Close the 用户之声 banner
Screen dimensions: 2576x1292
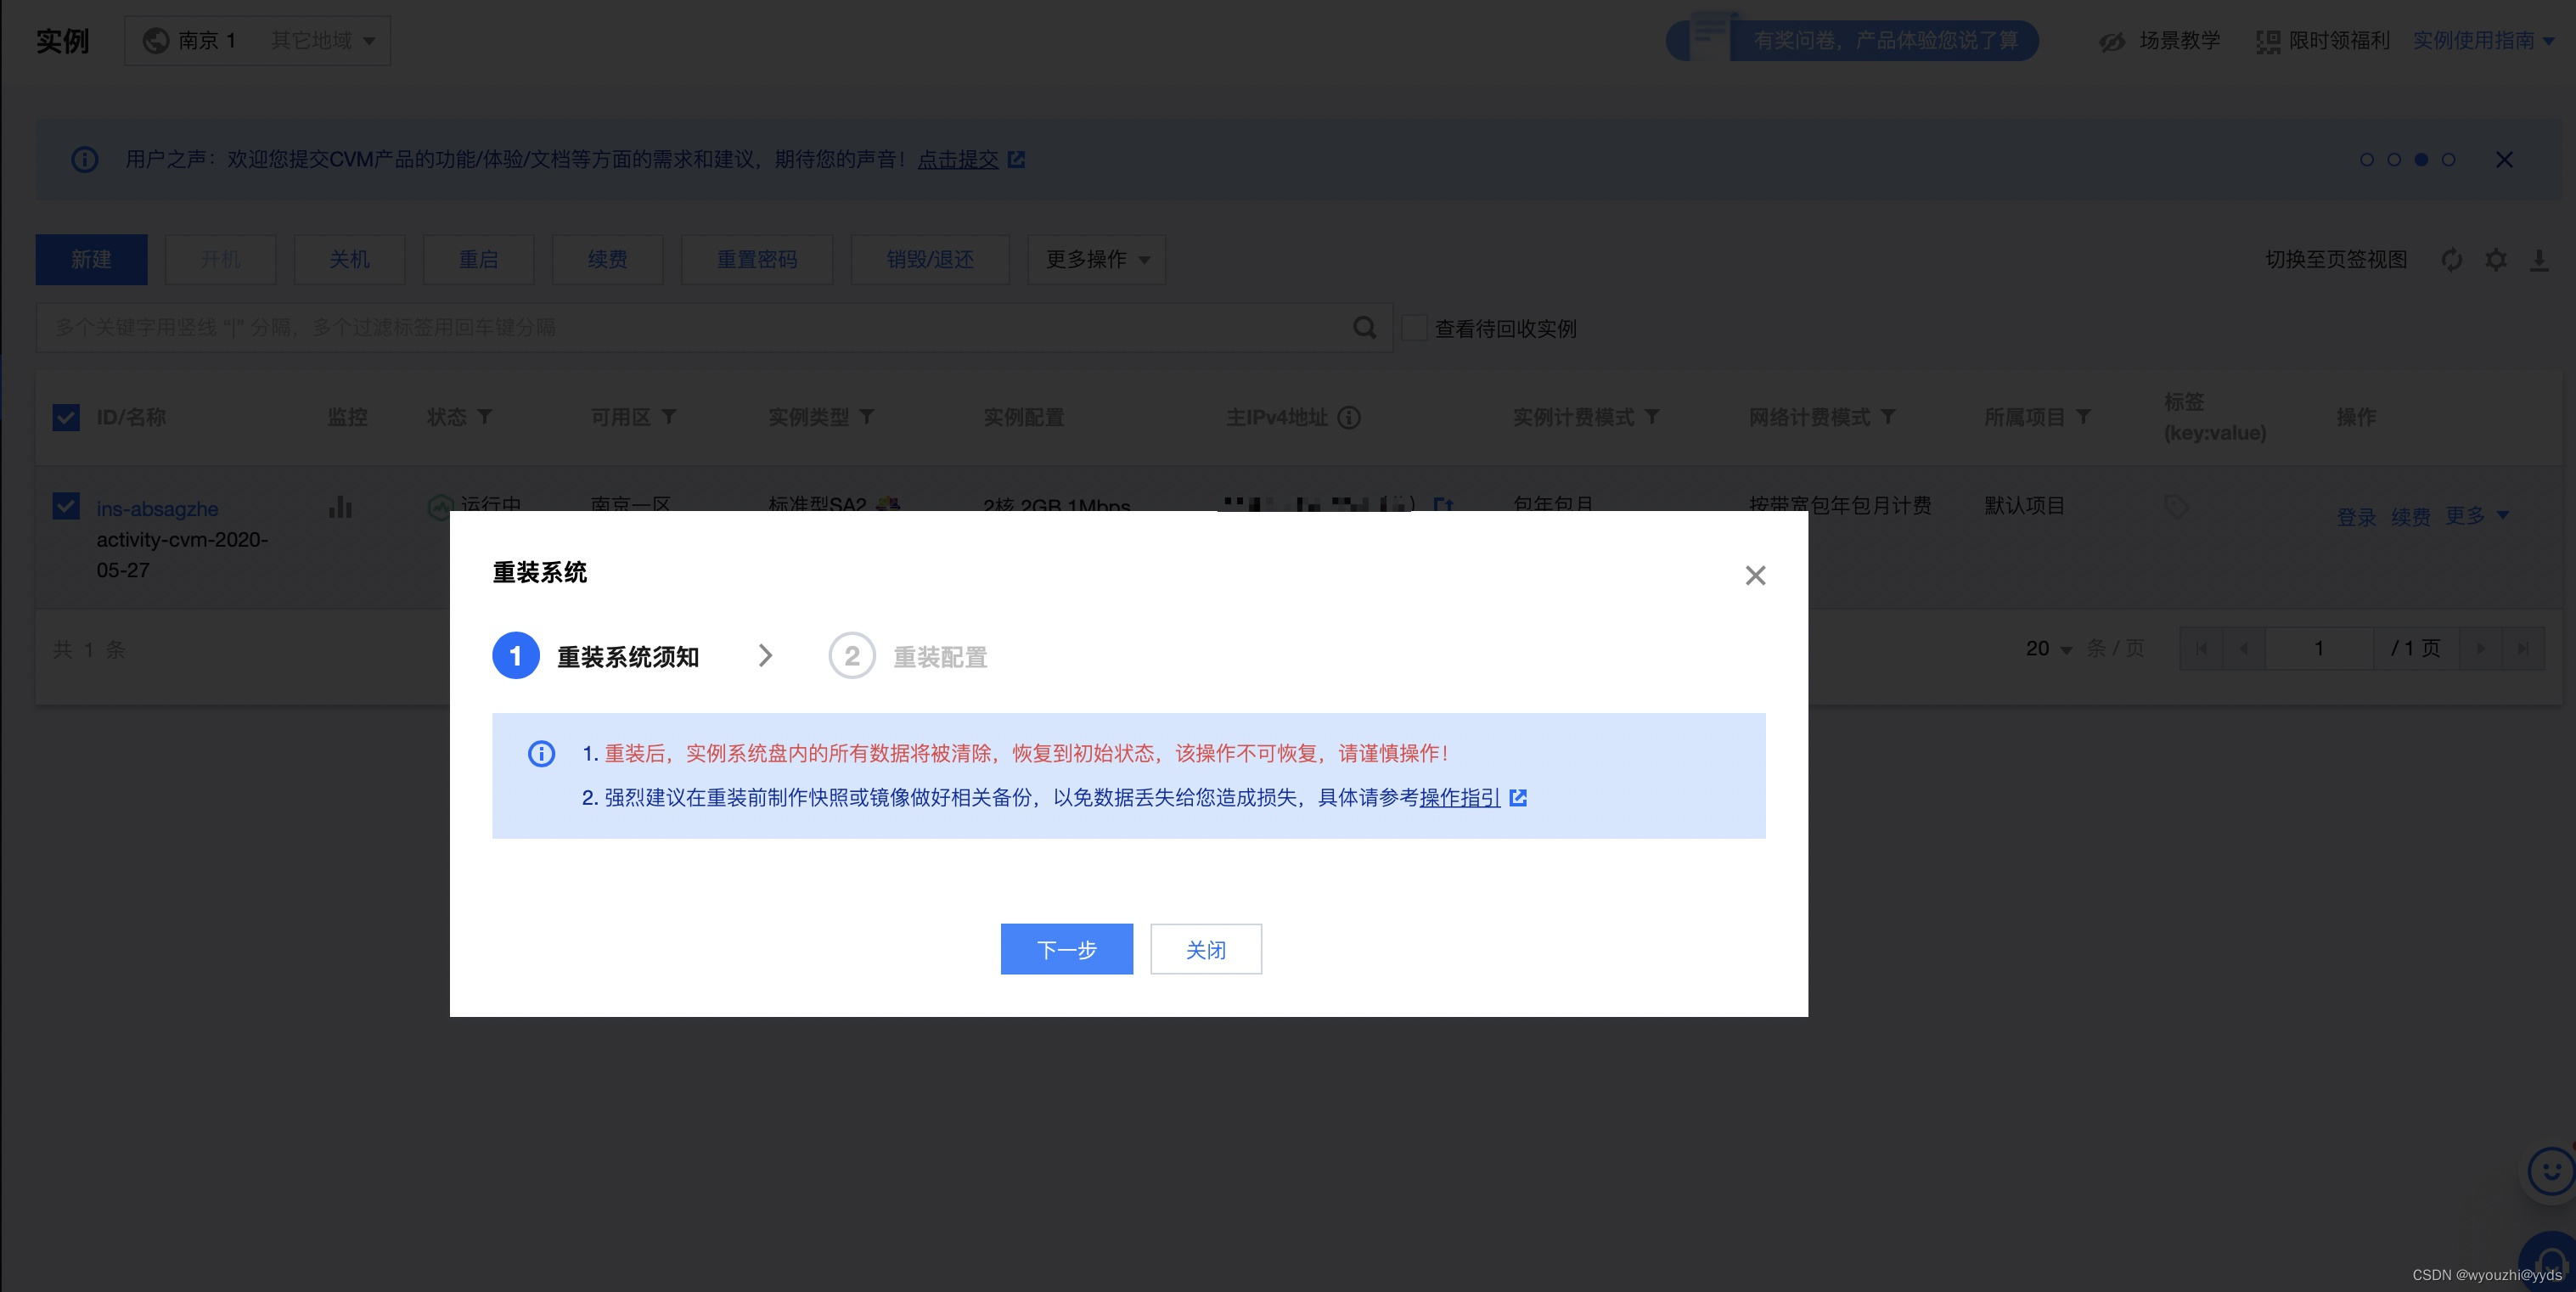[2504, 159]
